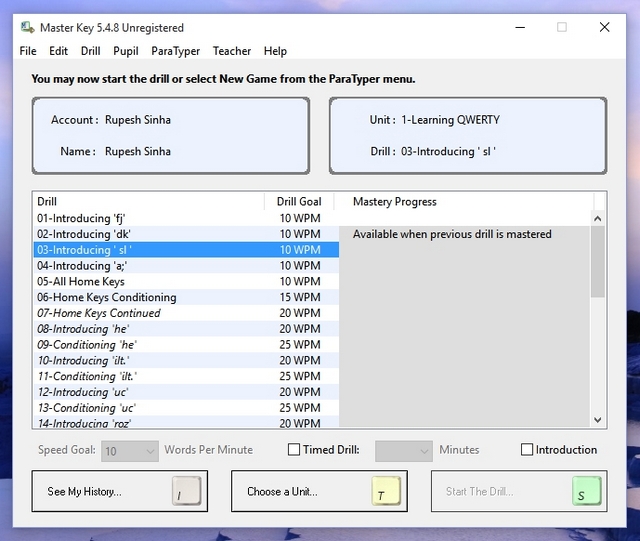Select drill 03-Introducing ' sl '
Image resolution: width=640 pixels, height=541 pixels.
186,250
